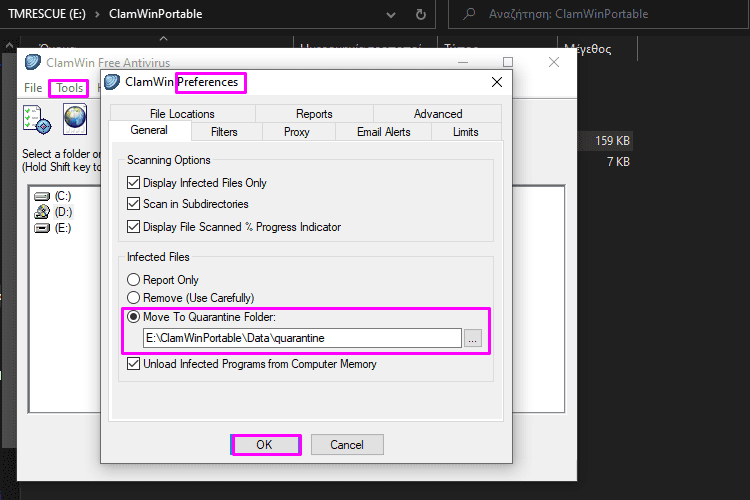750x500 pixels.
Task: Toggle Display File Scanned % Progress Indicator
Action: point(133,226)
